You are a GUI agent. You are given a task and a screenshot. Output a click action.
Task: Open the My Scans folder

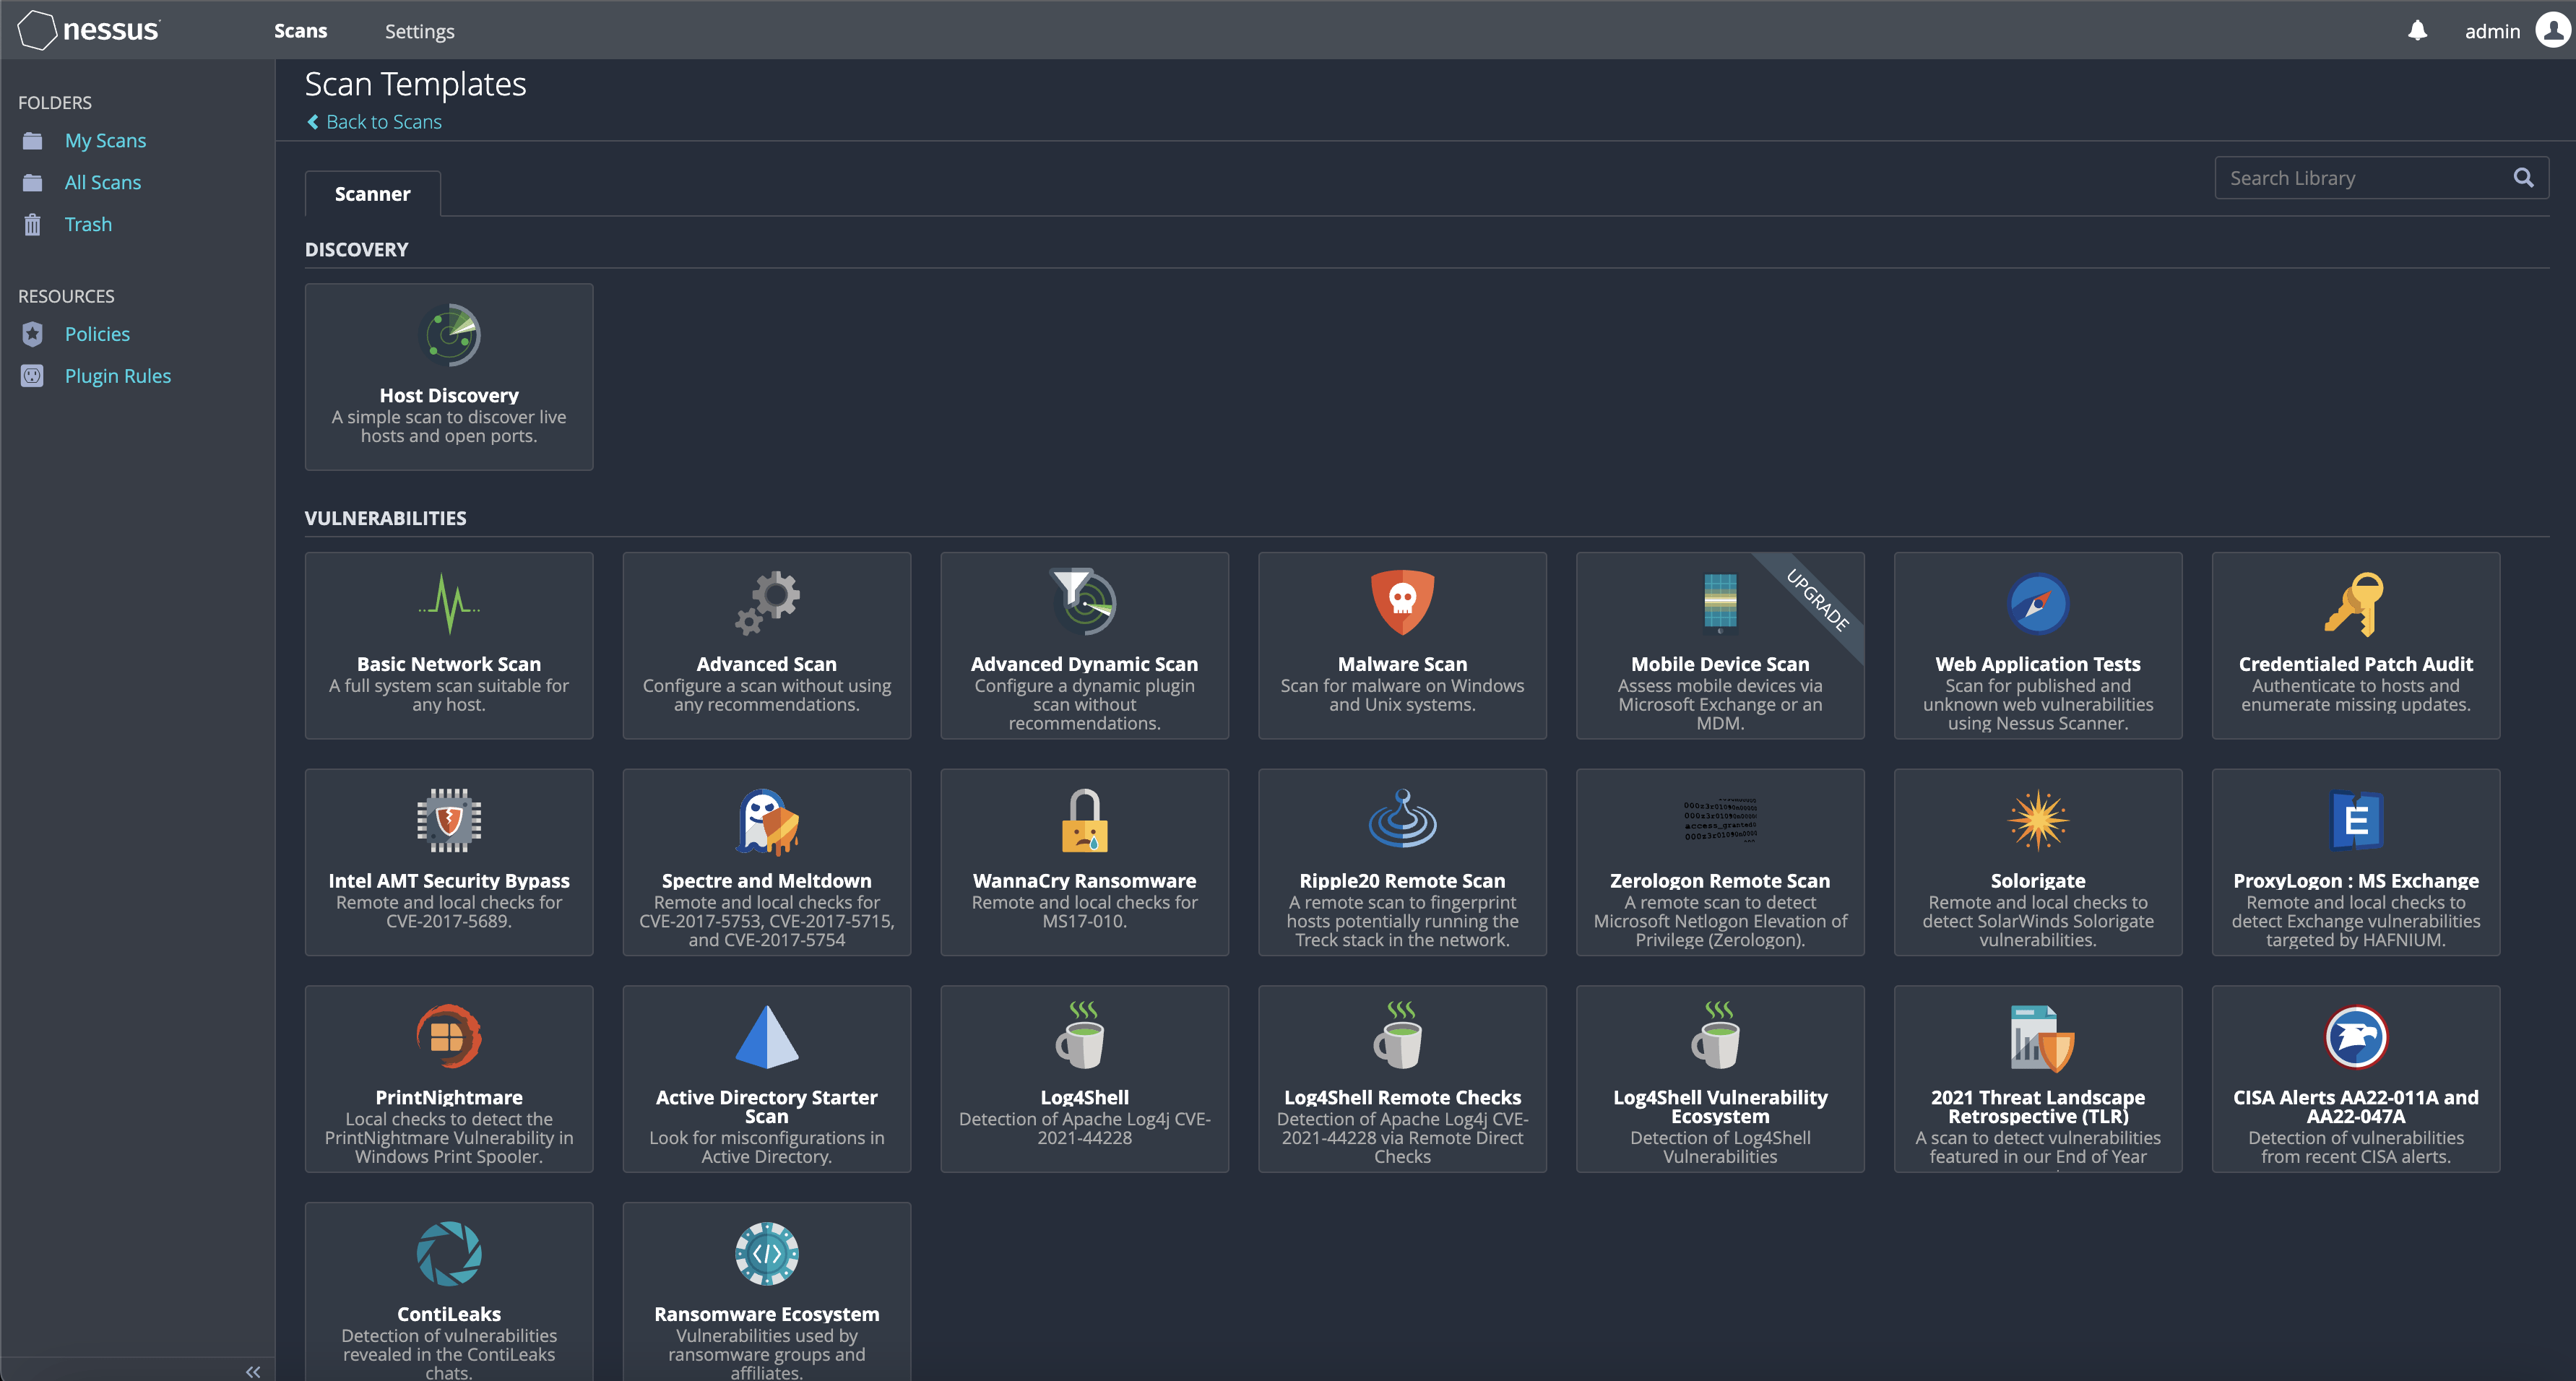105,141
